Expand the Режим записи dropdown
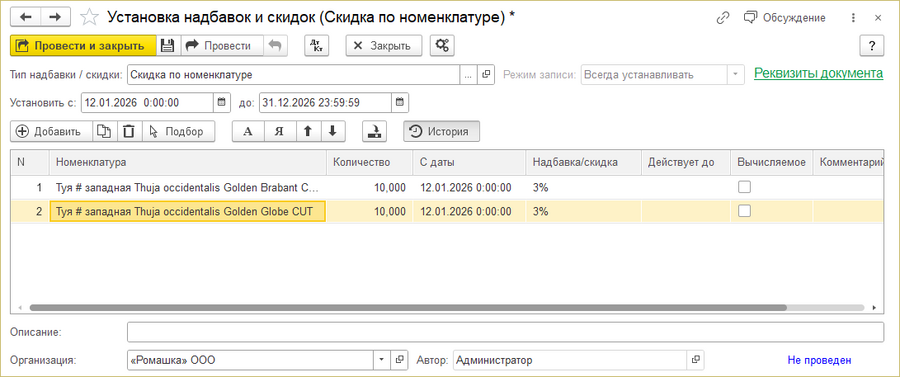The height and width of the screenshot is (377, 900). pos(735,75)
